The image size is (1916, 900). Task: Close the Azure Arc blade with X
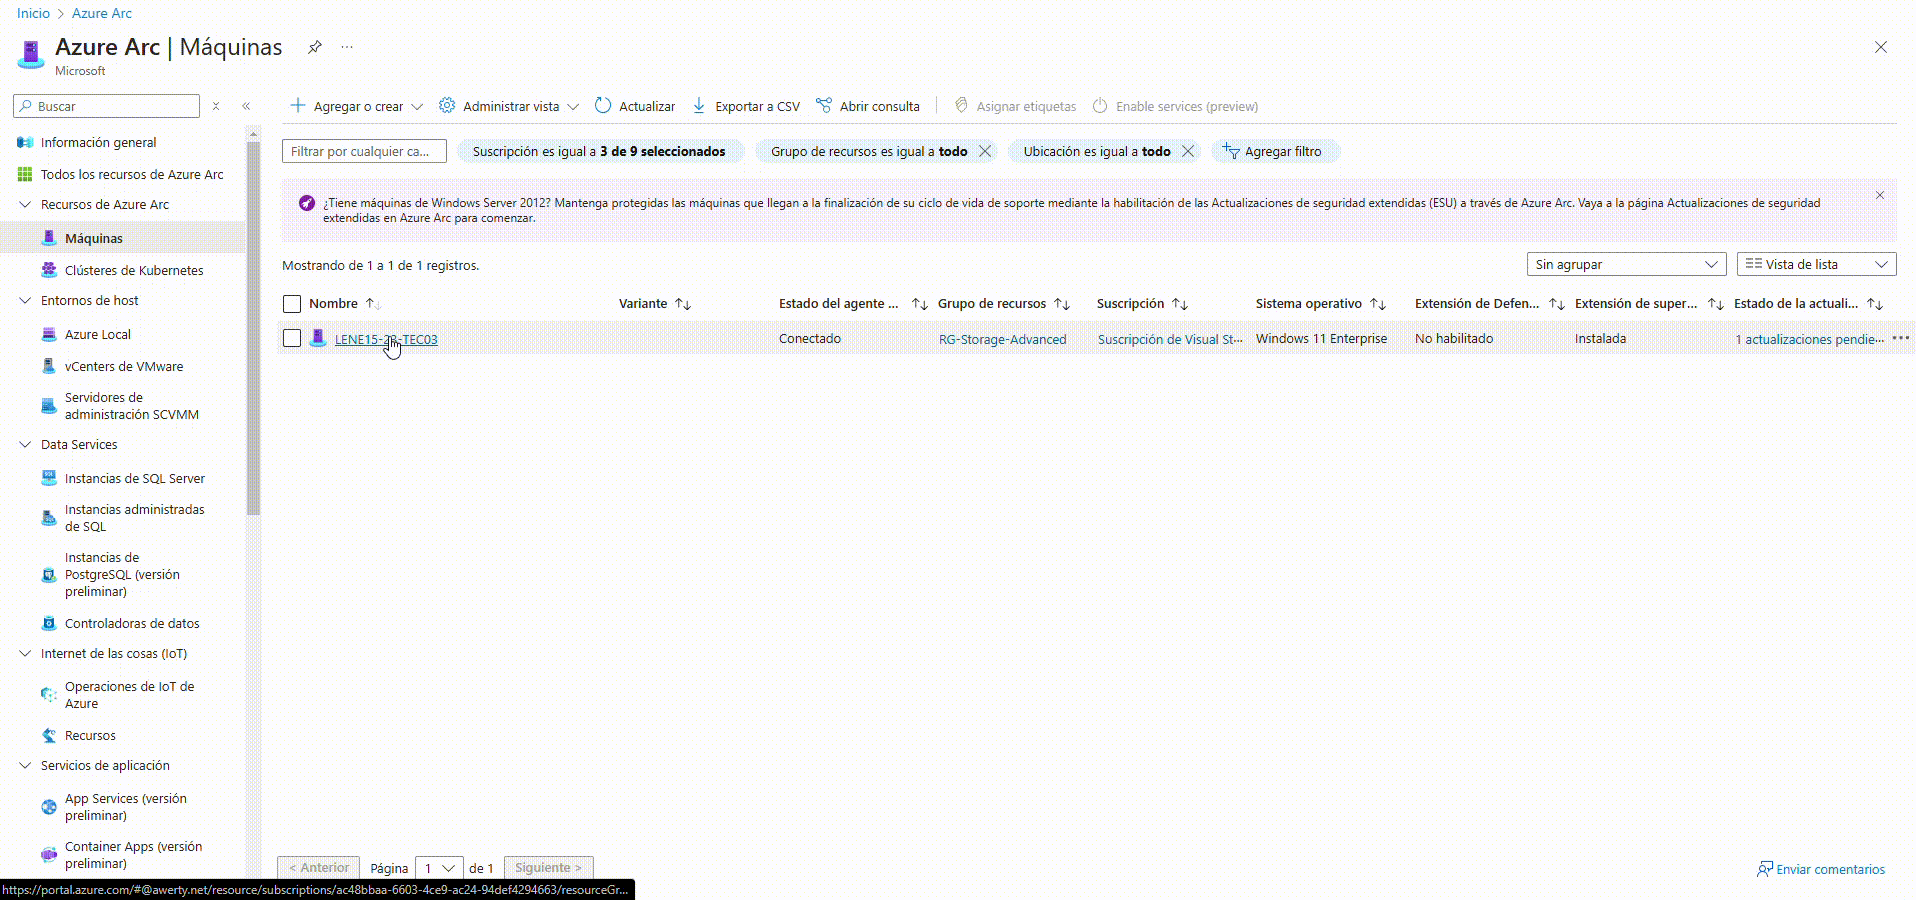click(x=1881, y=47)
